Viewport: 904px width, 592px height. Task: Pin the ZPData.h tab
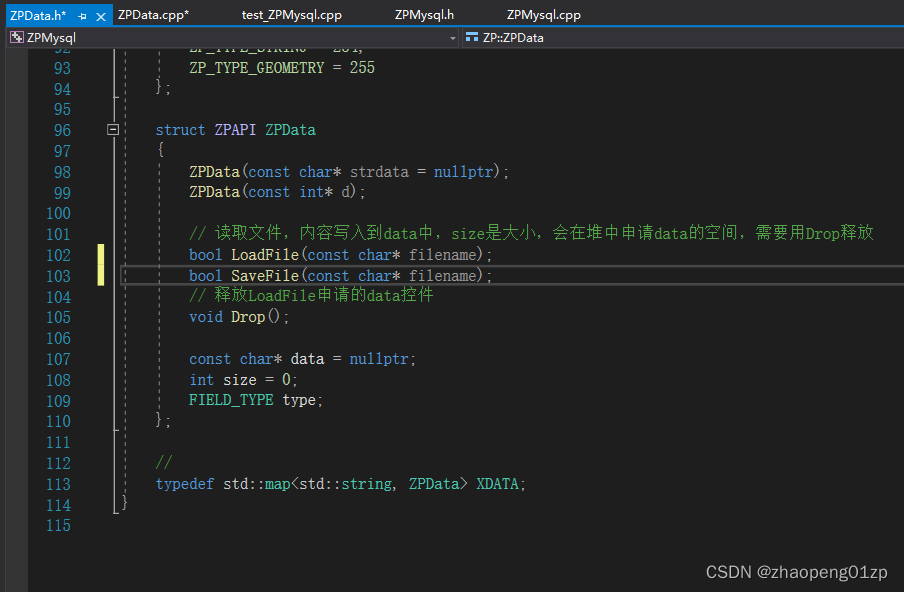point(82,16)
